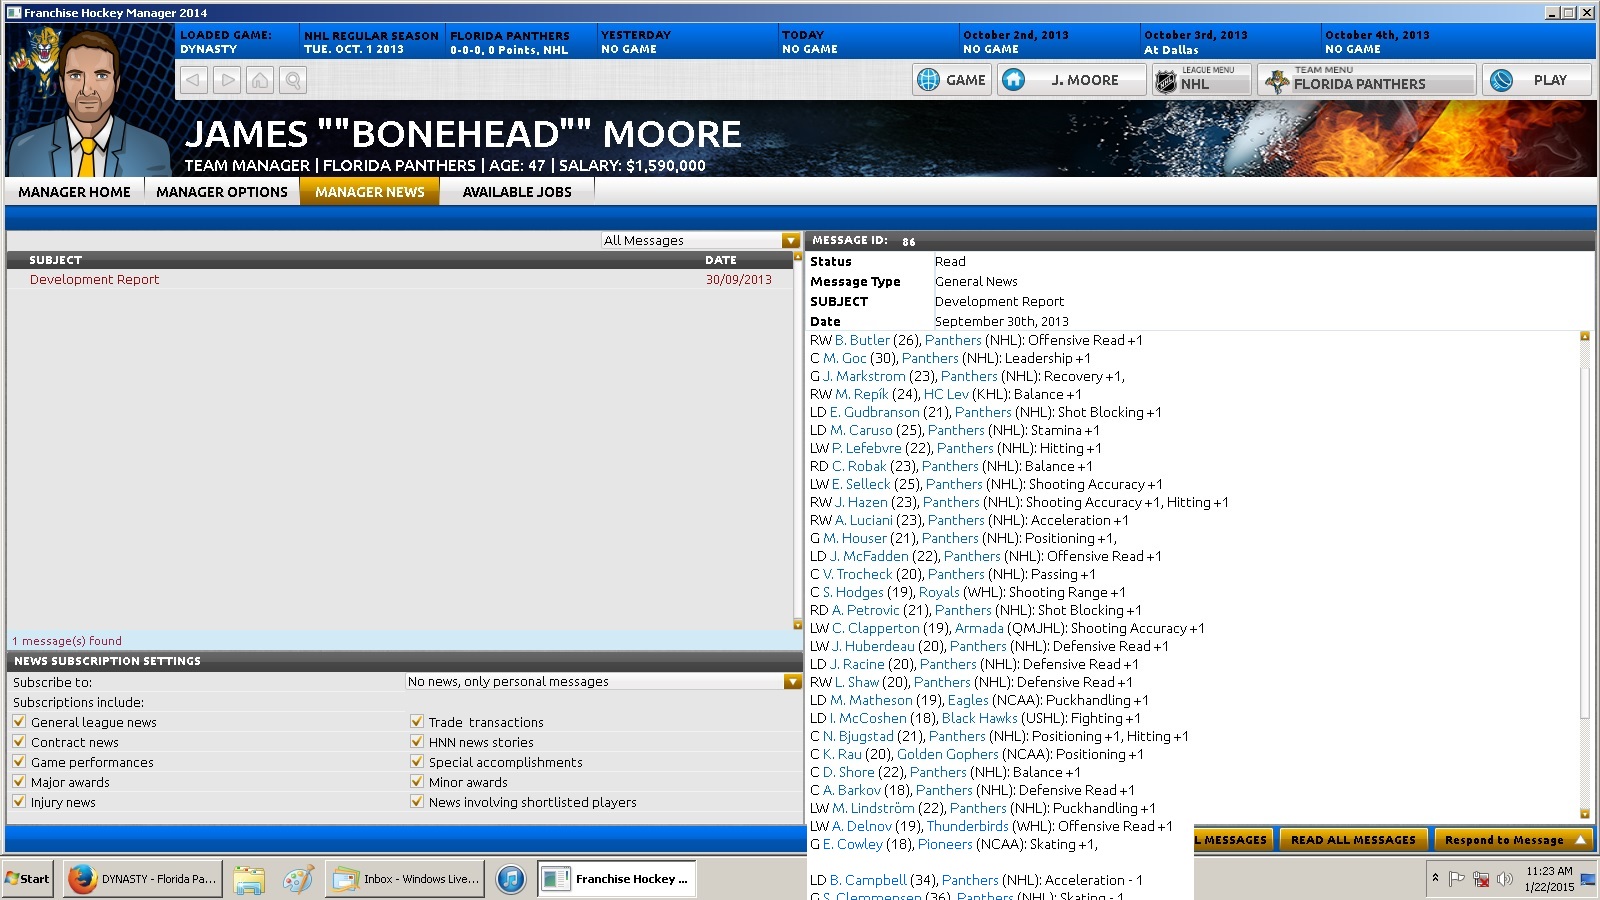This screenshot has width=1600, height=900.
Task: Disable Injury news subscription
Action: click(x=19, y=801)
